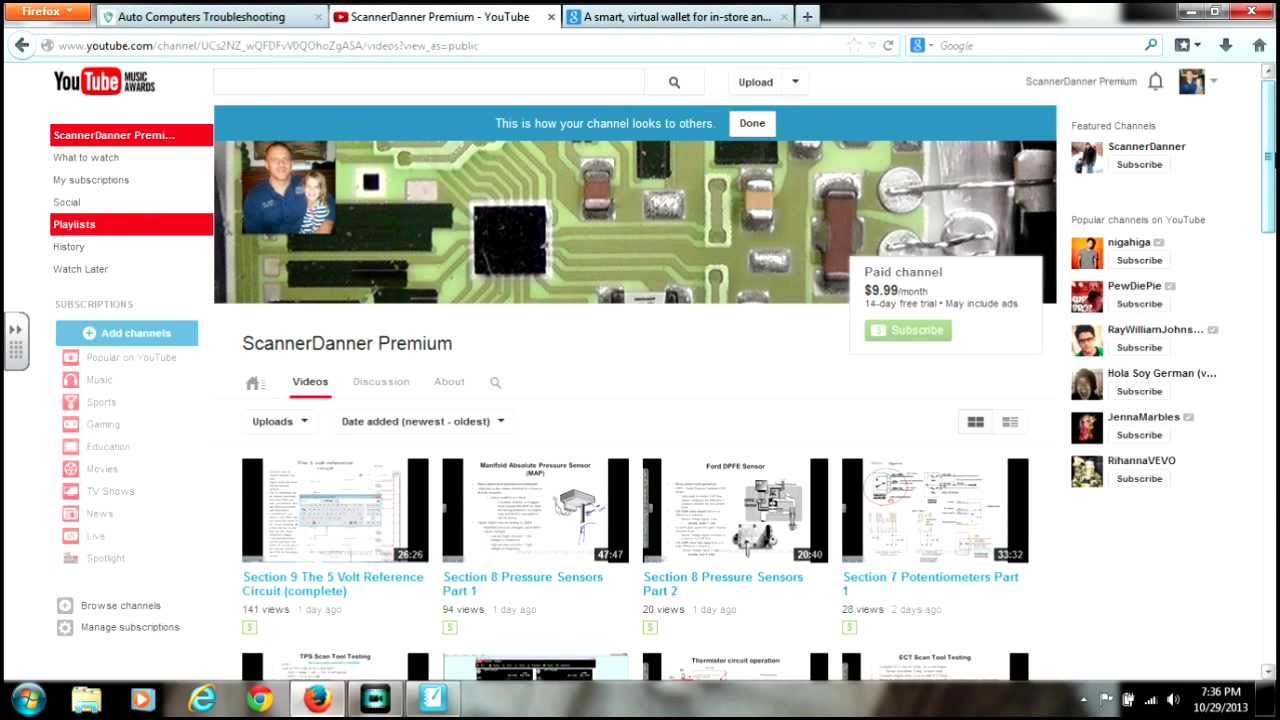
Task: Open TV Shows guide category icon
Action: (x=70, y=491)
